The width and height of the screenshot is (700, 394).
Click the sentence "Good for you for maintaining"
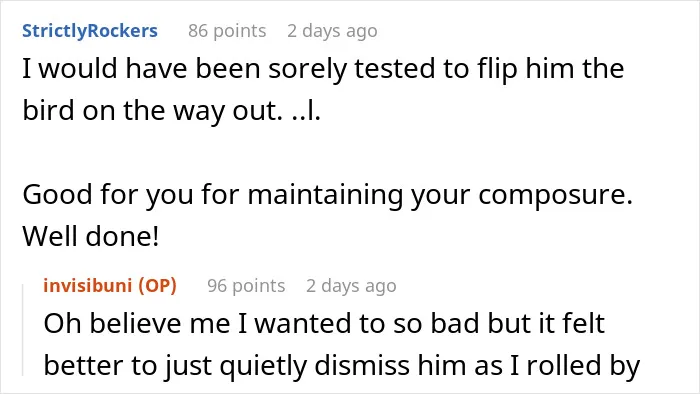click(x=328, y=195)
